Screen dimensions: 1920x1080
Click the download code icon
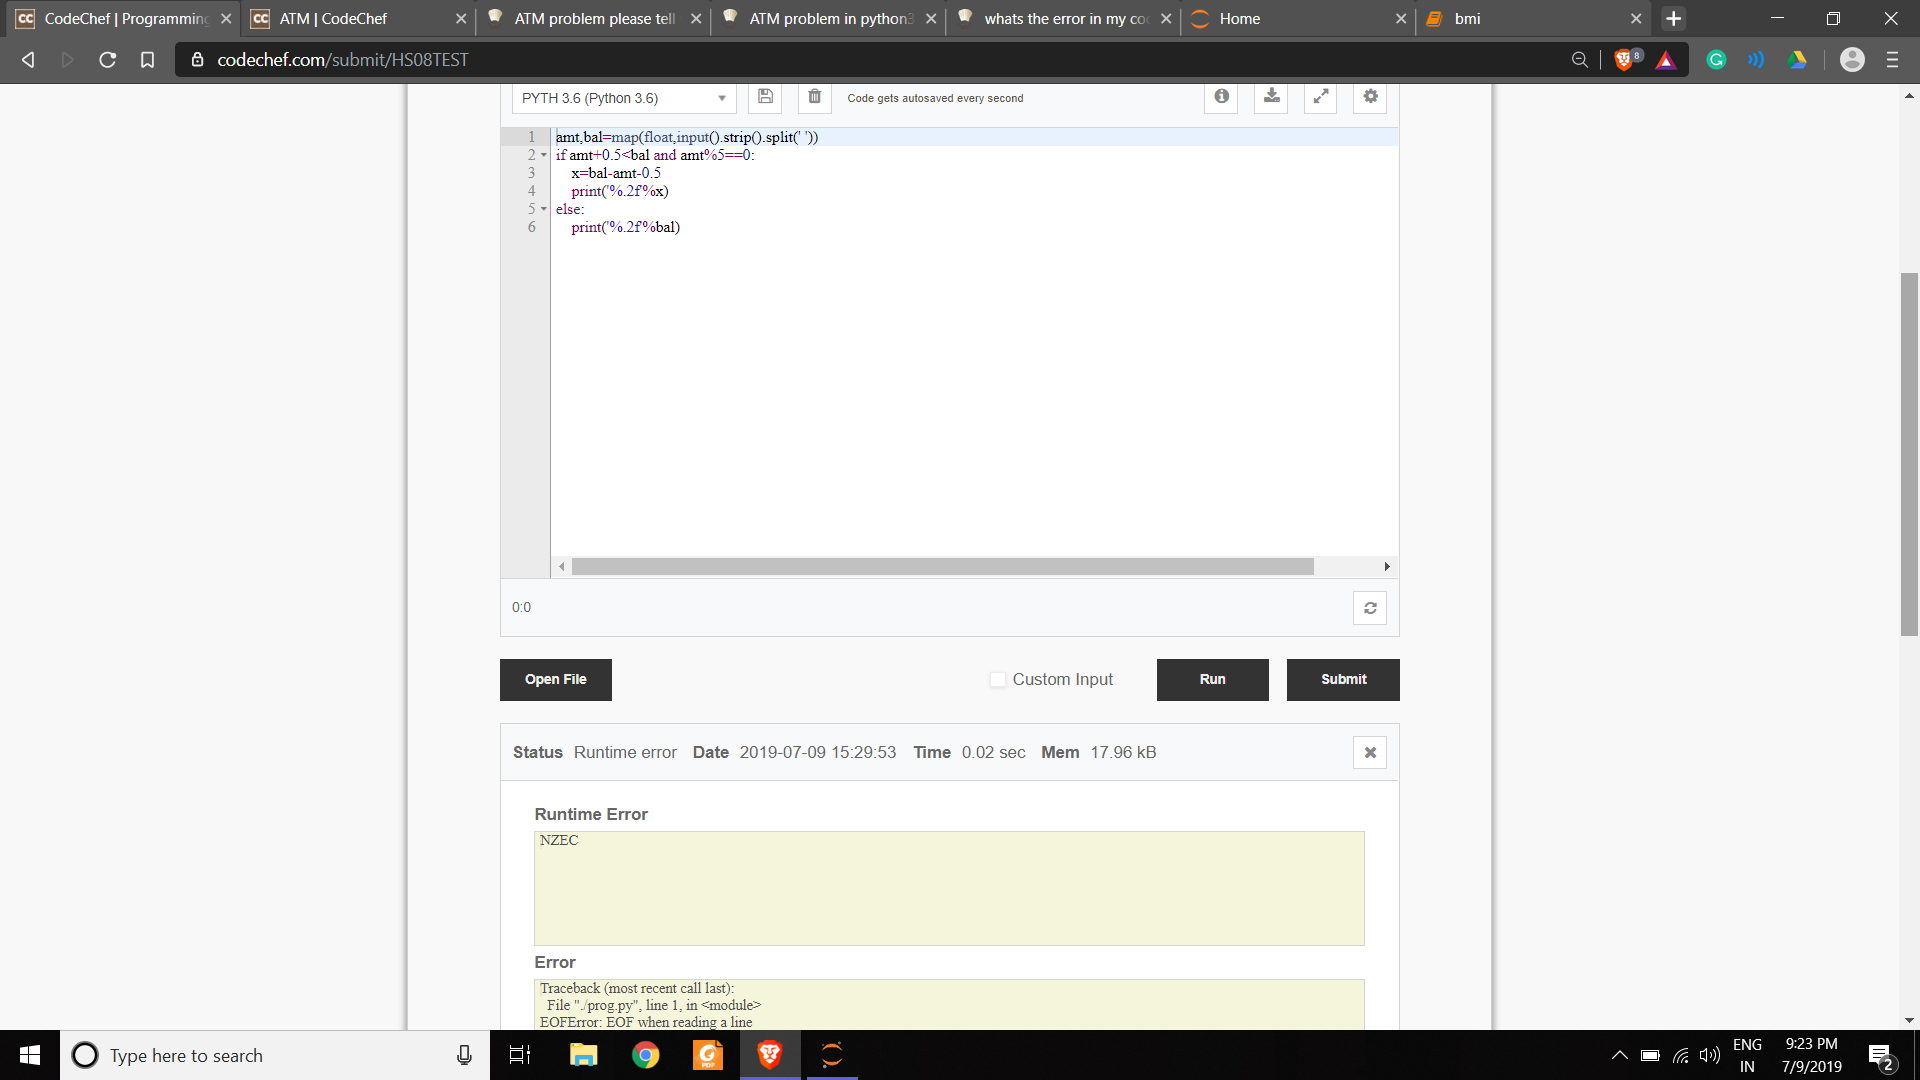pos(1271,97)
